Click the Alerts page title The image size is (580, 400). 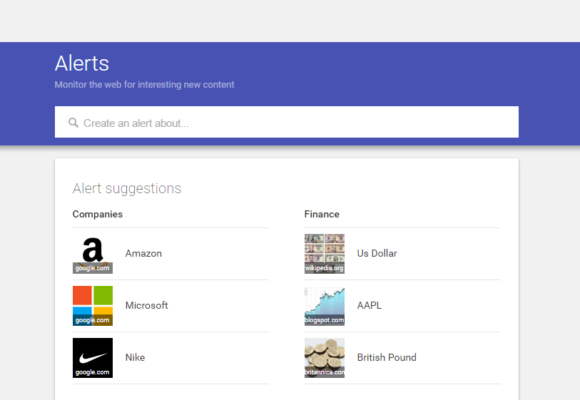pos(82,63)
